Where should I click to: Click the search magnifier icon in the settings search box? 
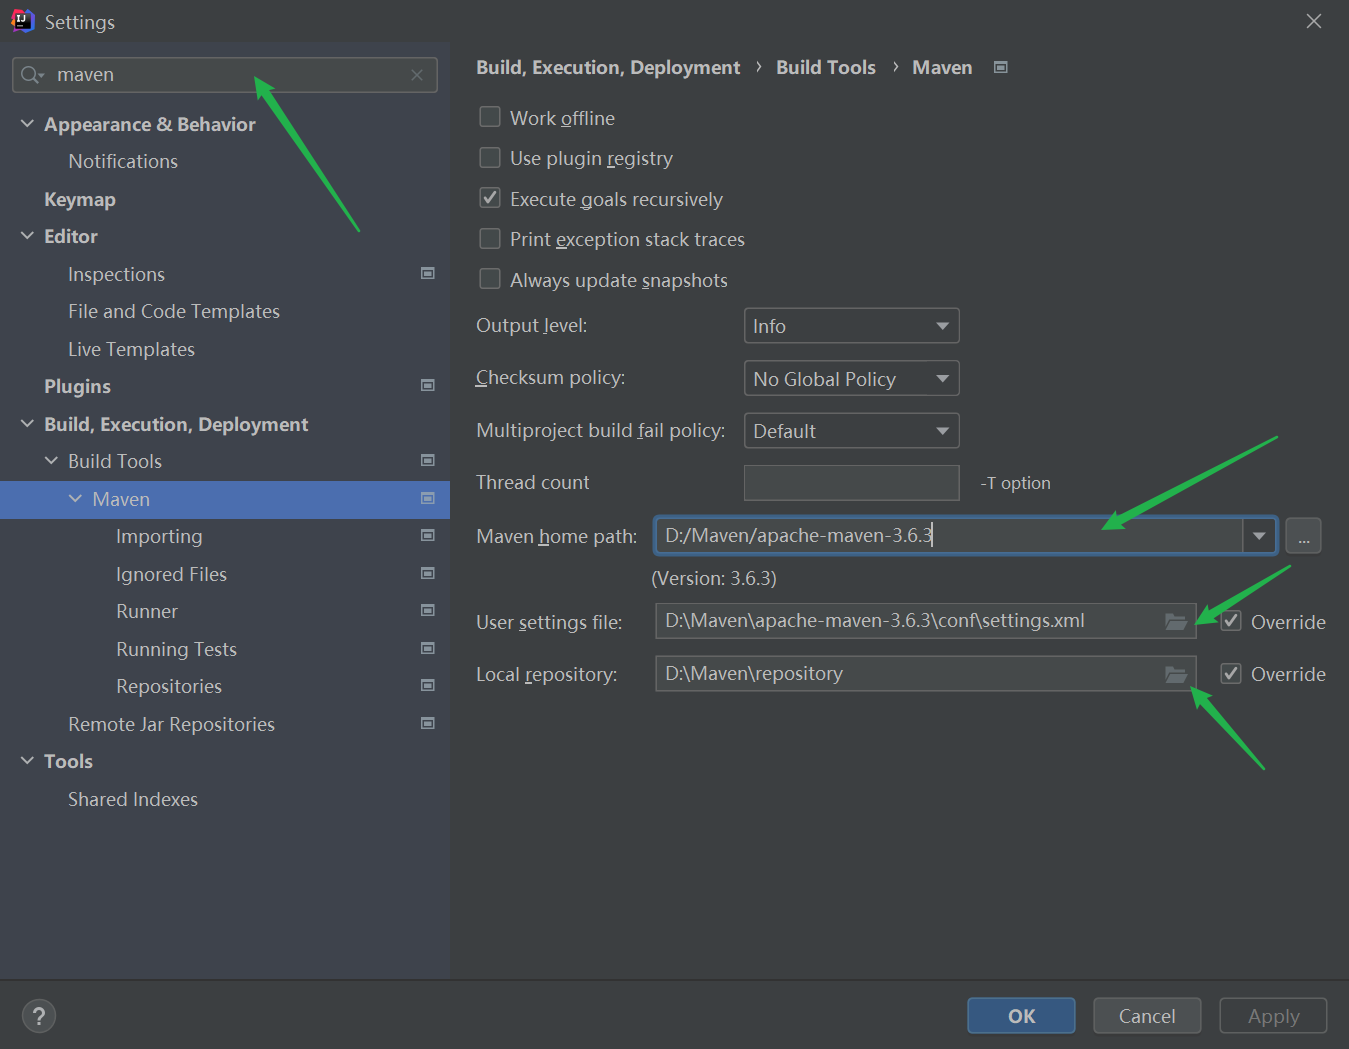(x=32, y=75)
